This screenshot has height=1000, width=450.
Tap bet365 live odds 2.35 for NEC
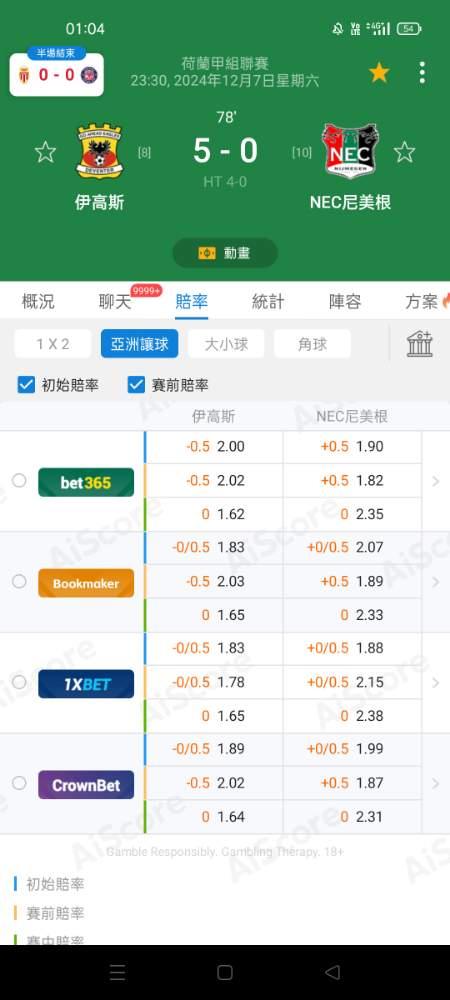tap(370, 514)
